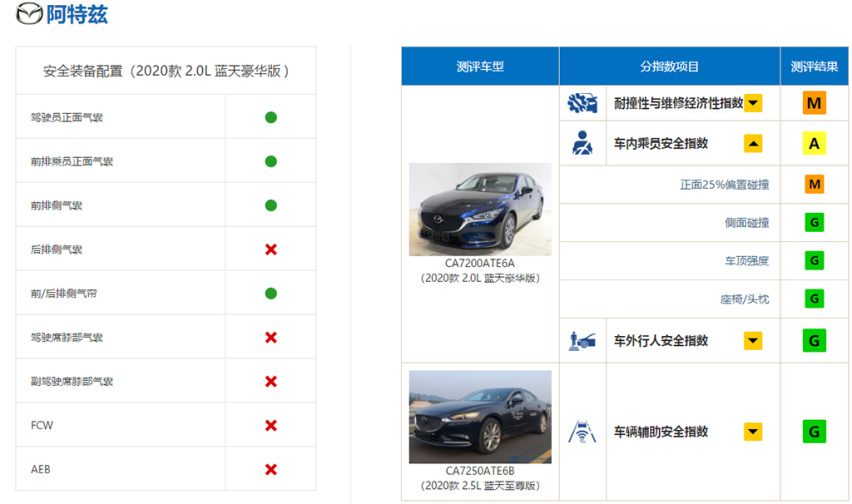852x504 pixels.
Task: Click red X in the FCW row
Action: [x=271, y=425]
